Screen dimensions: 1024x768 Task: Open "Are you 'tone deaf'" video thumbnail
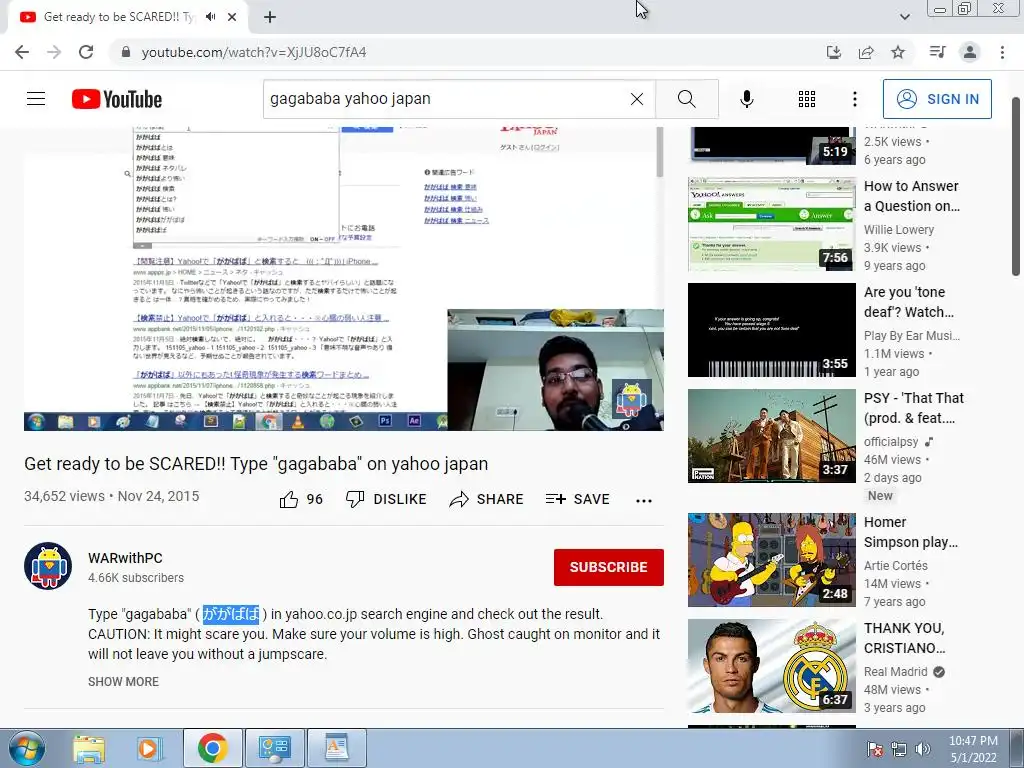[x=771, y=330]
